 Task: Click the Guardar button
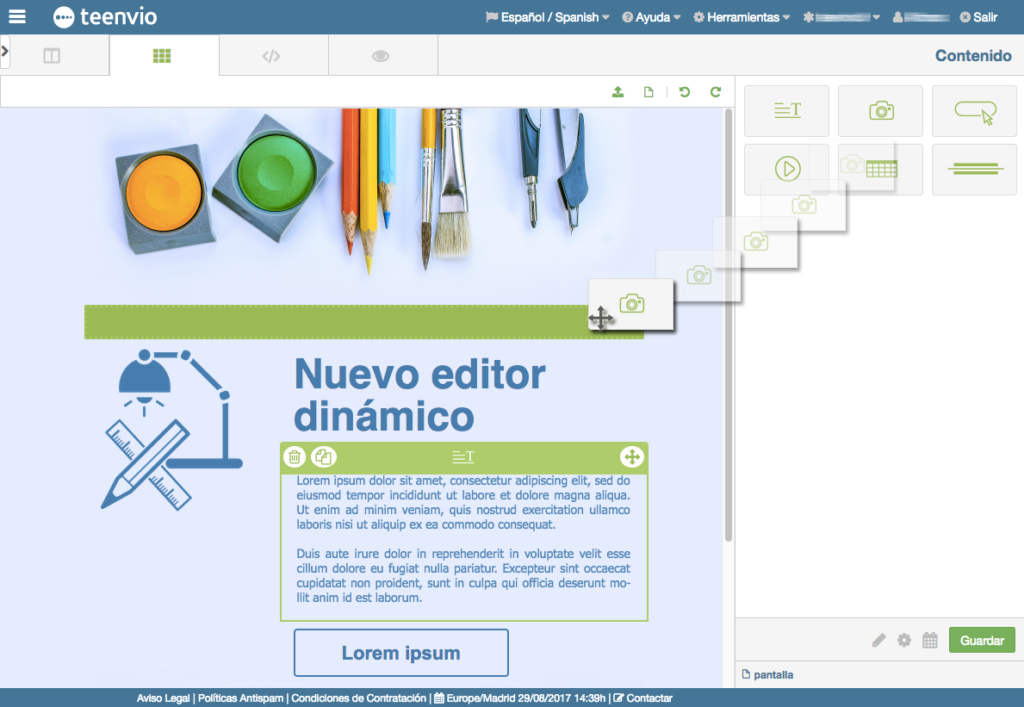tap(981, 640)
